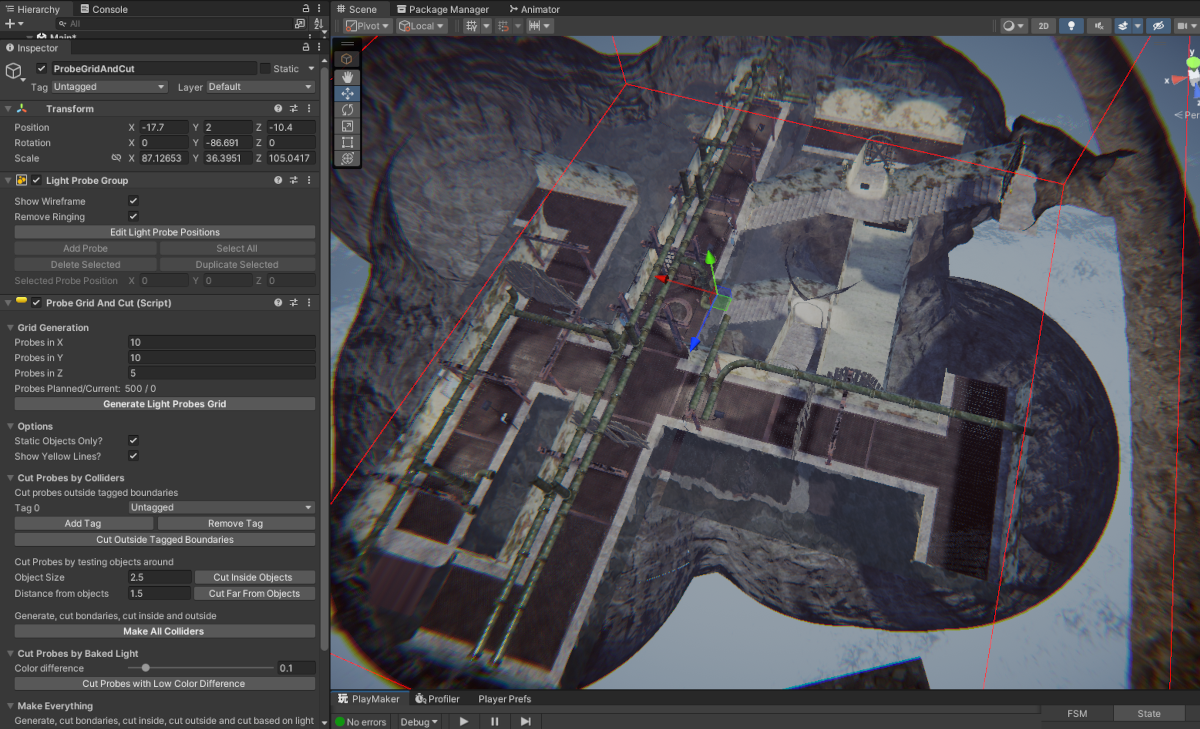The height and width of the screenshot is (729, 1200).
Task: Lock the Hierarchy panel
Action: [x=306, y=9]
